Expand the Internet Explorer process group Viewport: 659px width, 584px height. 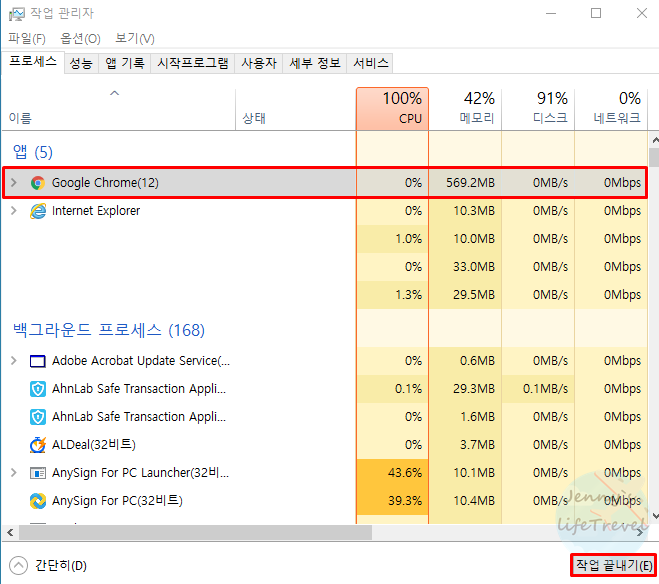[13, 211]
